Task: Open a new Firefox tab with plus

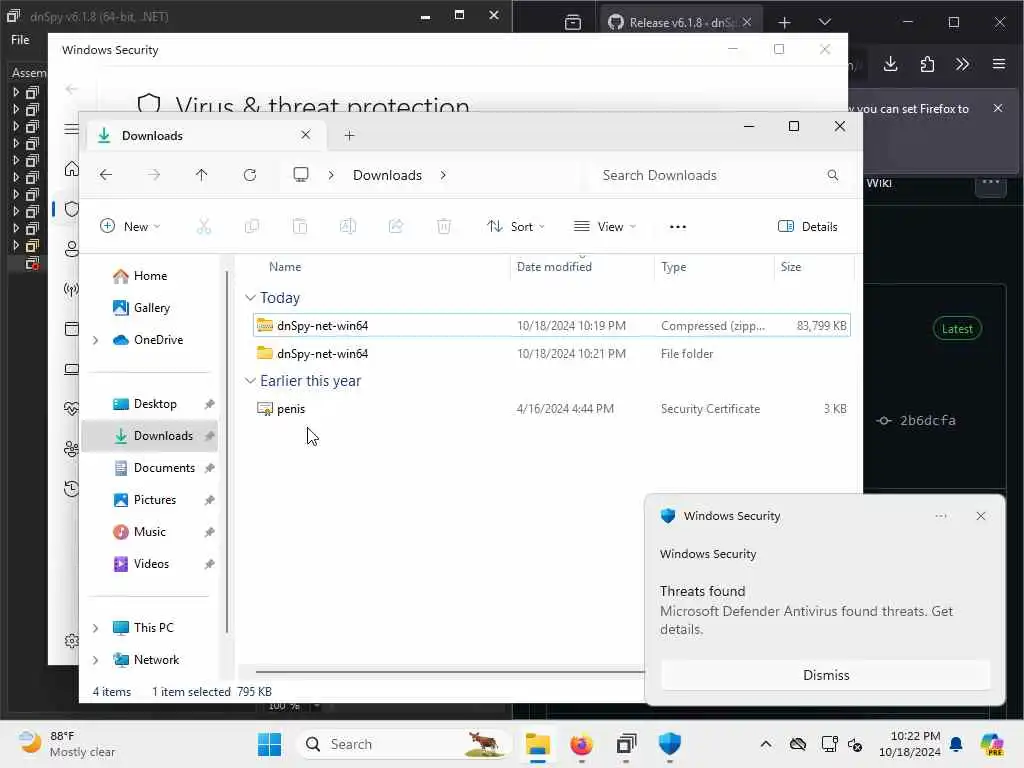Action: pyautogui.click(x=784, y=23)
